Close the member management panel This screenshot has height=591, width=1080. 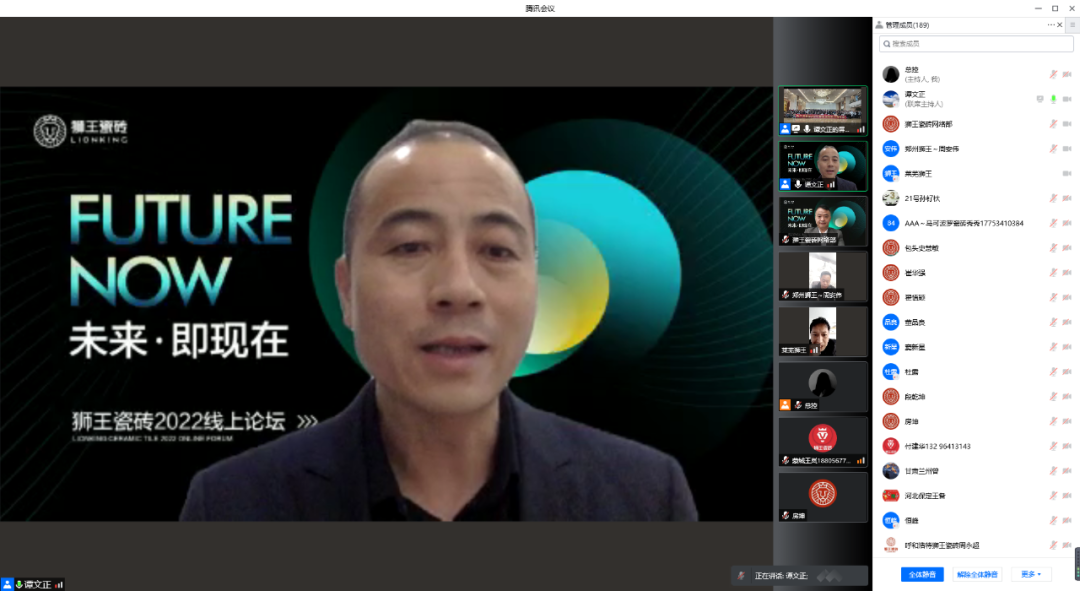[1059, 25]
